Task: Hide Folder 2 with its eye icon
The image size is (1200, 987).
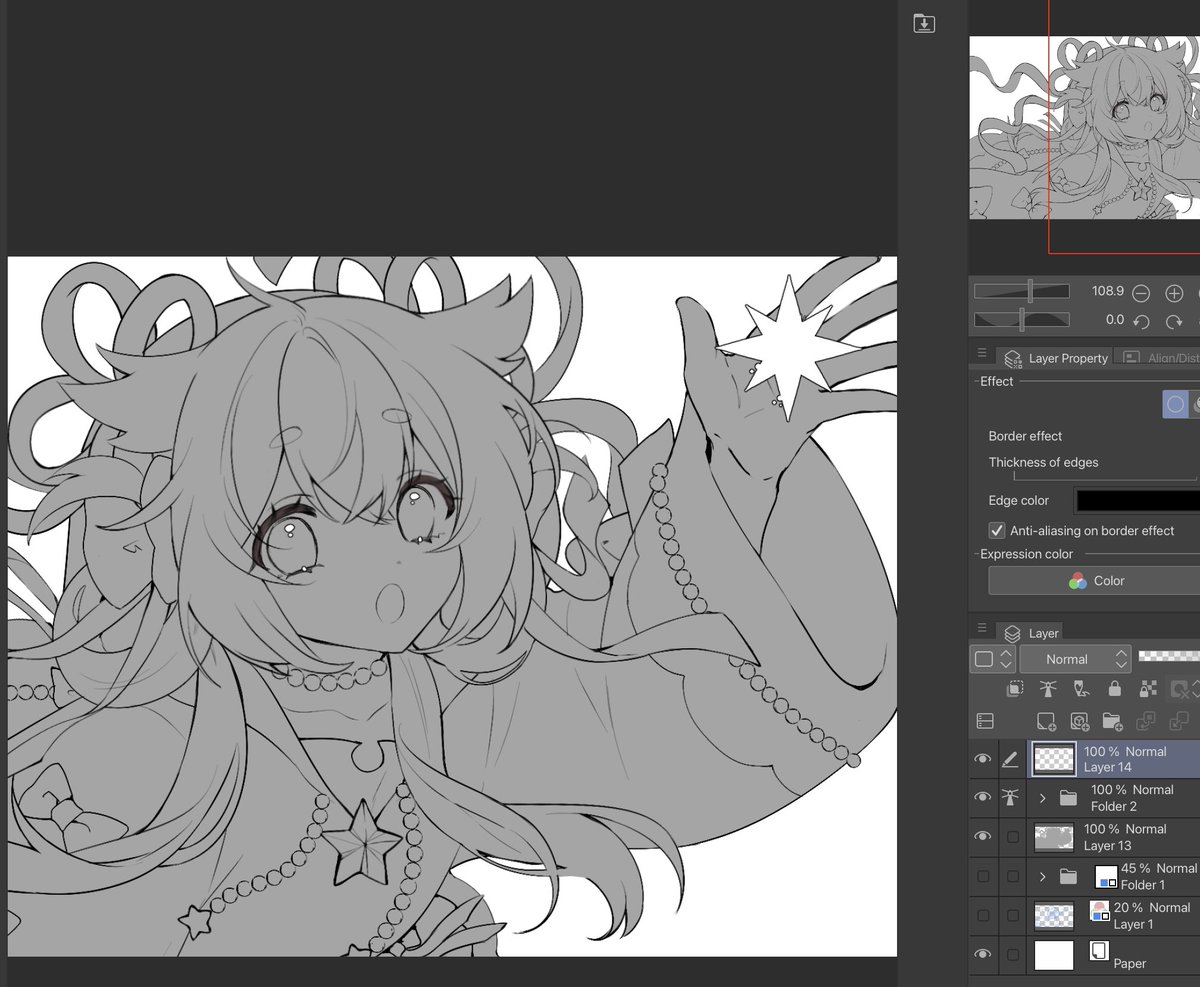Action: point(983,797)
